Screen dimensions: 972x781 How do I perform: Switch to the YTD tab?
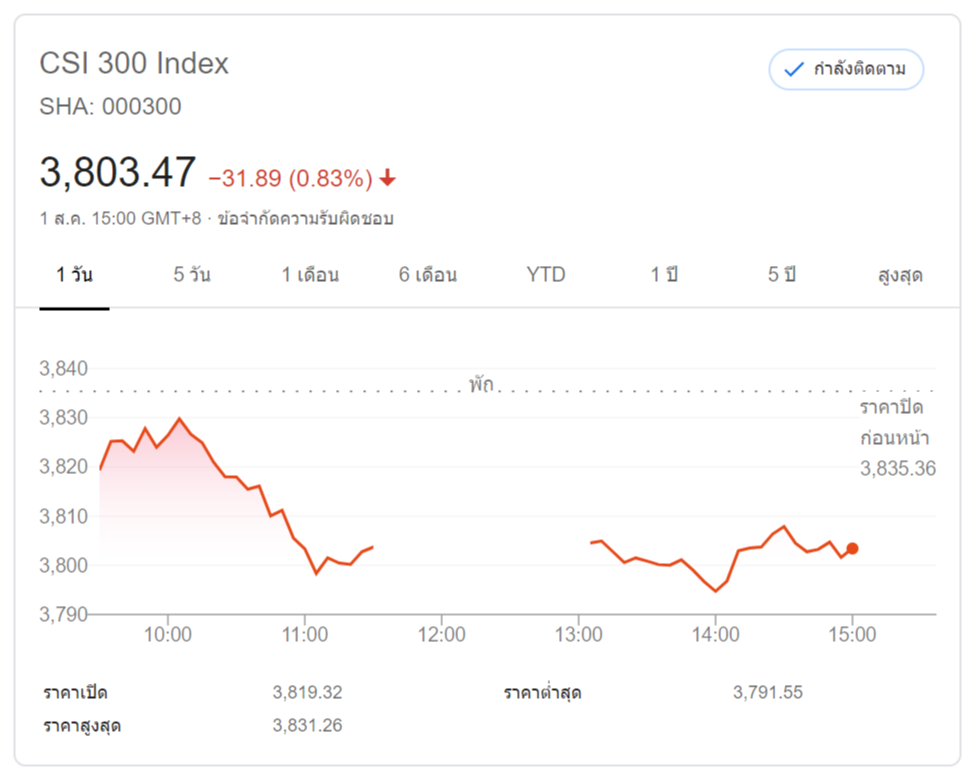click(x=546, y=275)
